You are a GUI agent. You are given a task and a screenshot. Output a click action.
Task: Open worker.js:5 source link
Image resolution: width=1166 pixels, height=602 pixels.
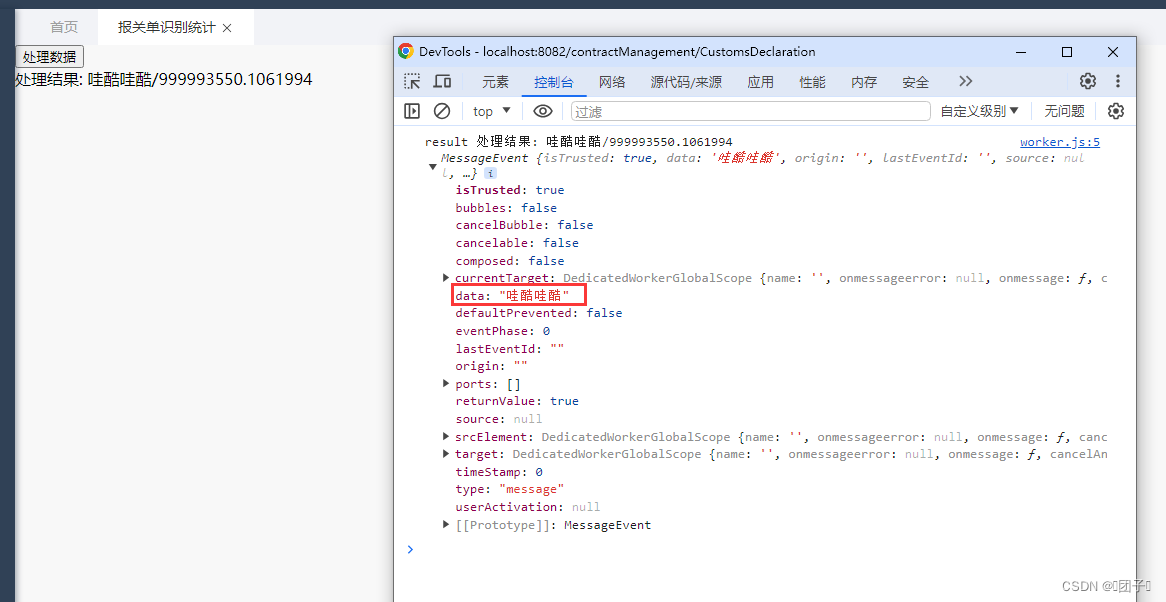tap(1059, 141)
